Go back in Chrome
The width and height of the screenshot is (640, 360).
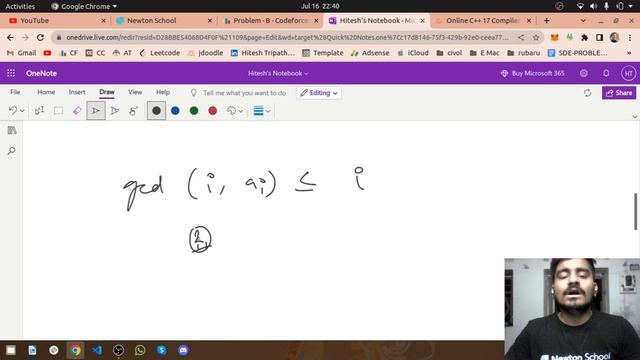tap(10, 38)
